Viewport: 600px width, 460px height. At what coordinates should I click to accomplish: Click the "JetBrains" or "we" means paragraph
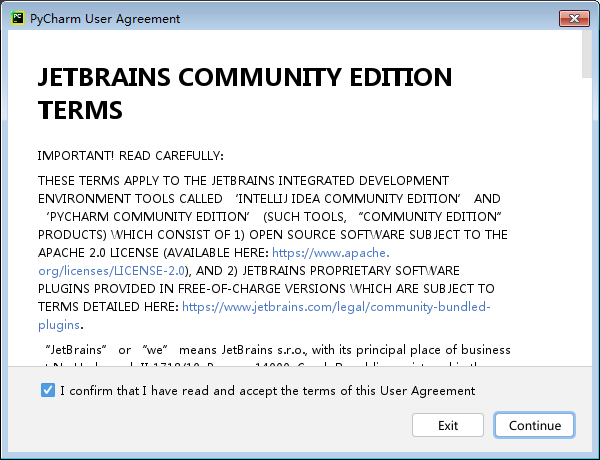pyautogui.click(x=277, y=350)
